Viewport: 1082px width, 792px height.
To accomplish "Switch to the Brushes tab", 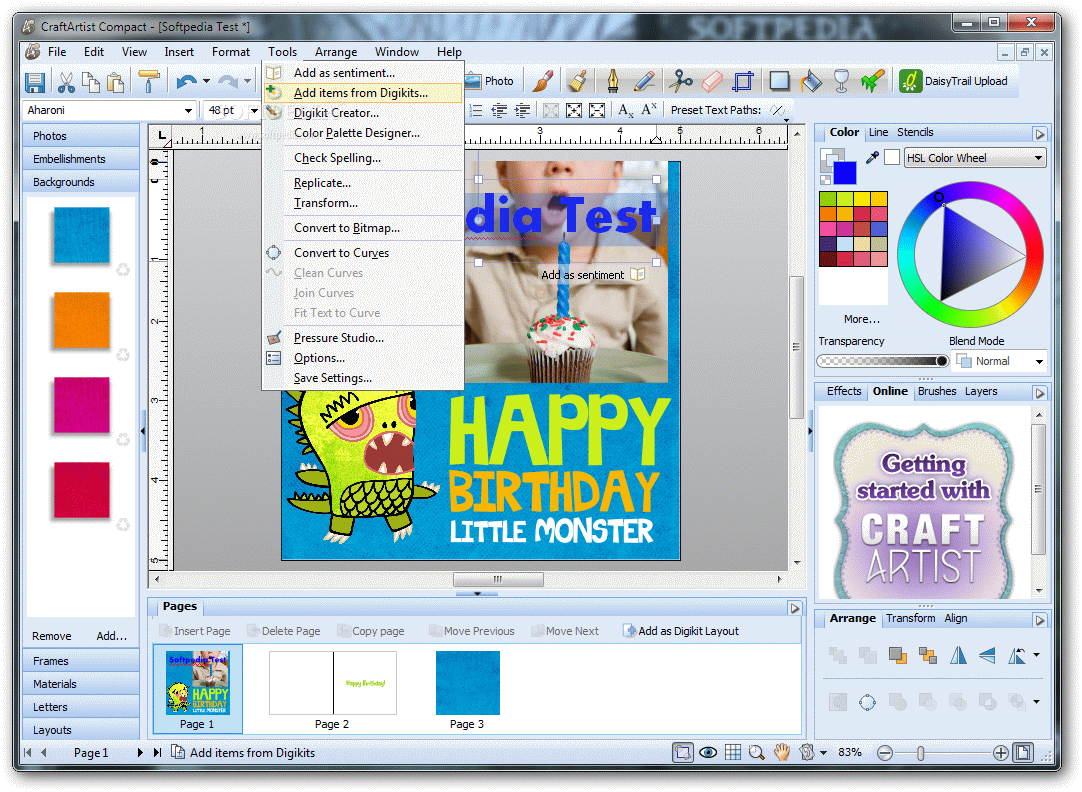I will click(x=936, y=391).
